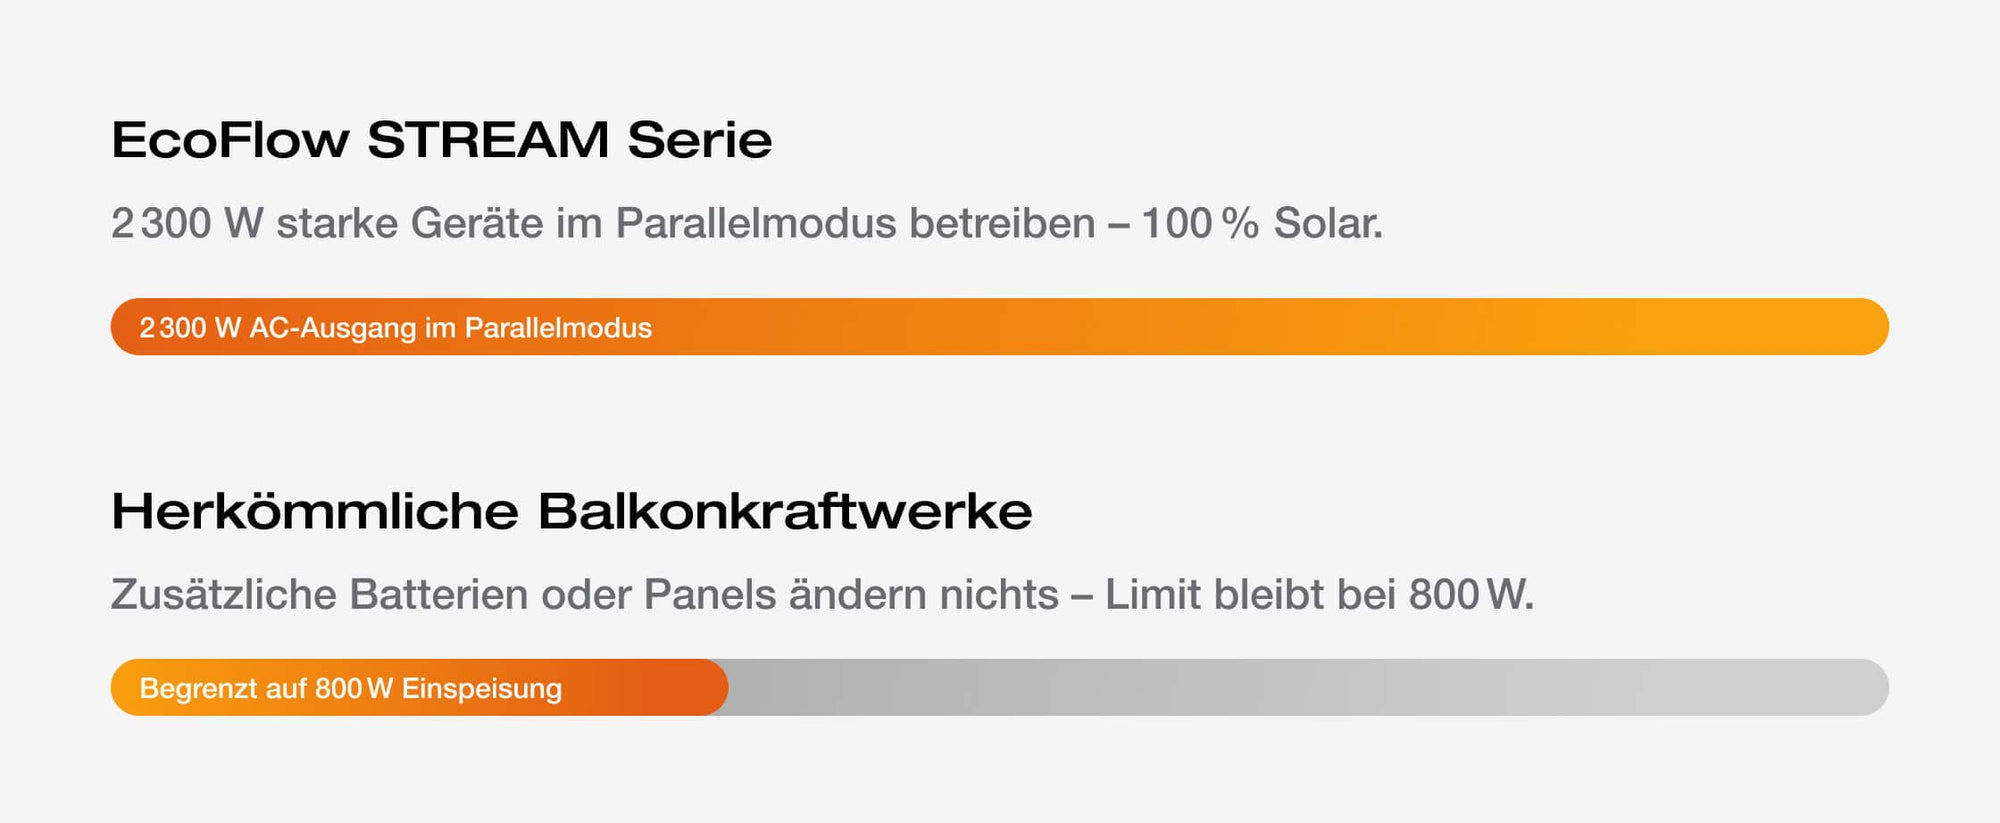Click 'Limit bleibt bei' in the second subtitle
Viewport: 2000px width, 823px height.
point(1250,595)
